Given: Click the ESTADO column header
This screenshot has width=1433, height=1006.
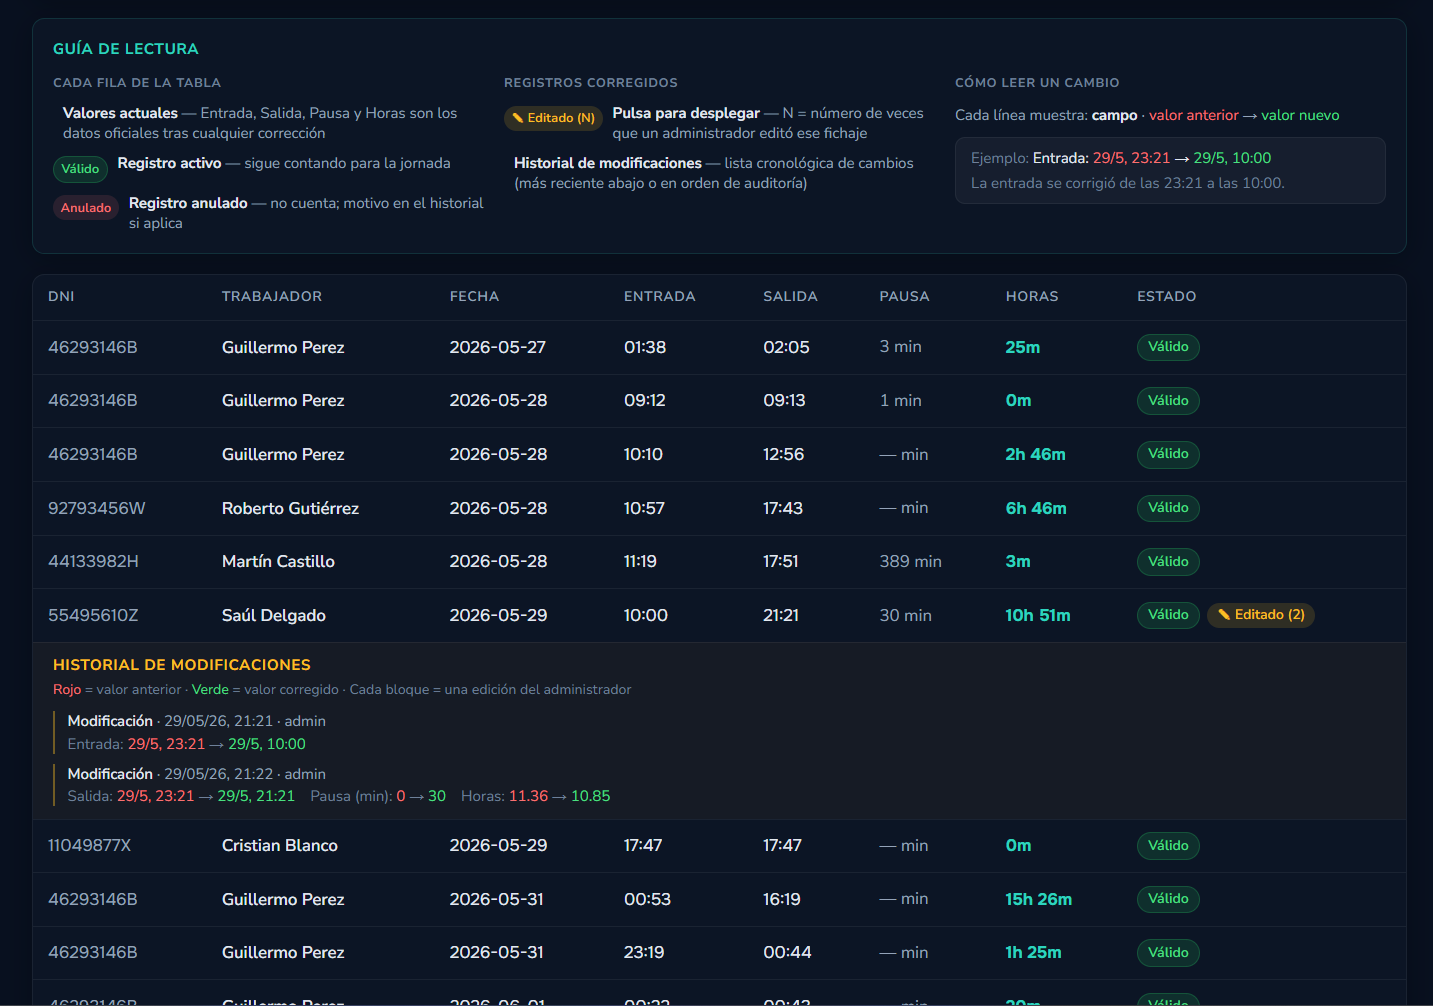Looking at the screenshot, I should point(1166,297).
